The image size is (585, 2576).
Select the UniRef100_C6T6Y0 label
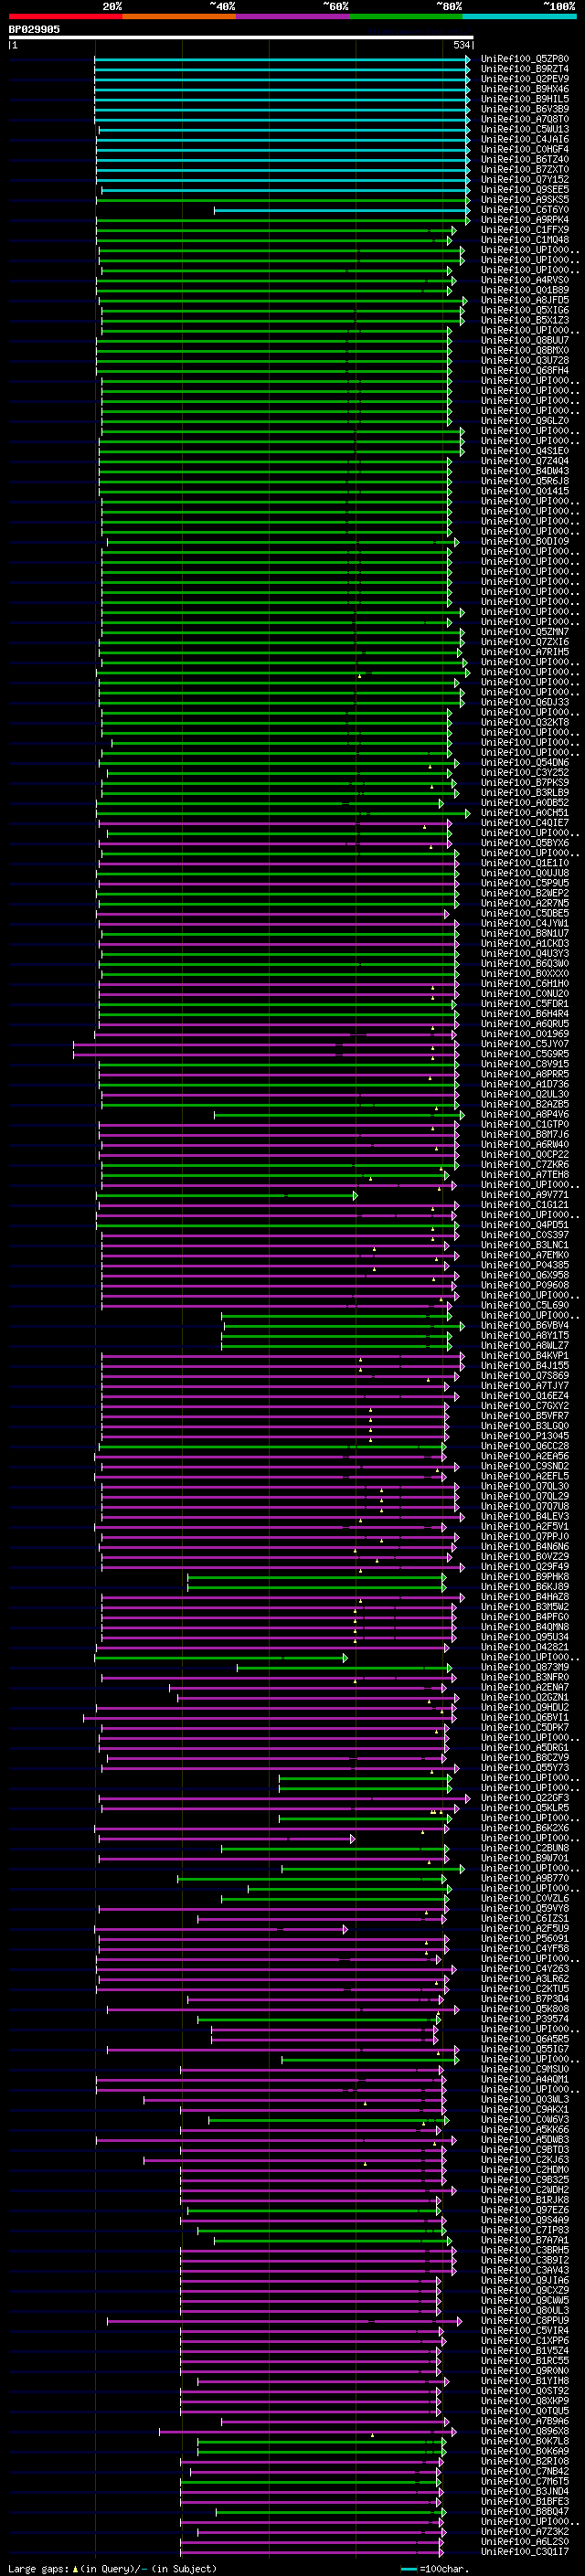click(525, 210)
